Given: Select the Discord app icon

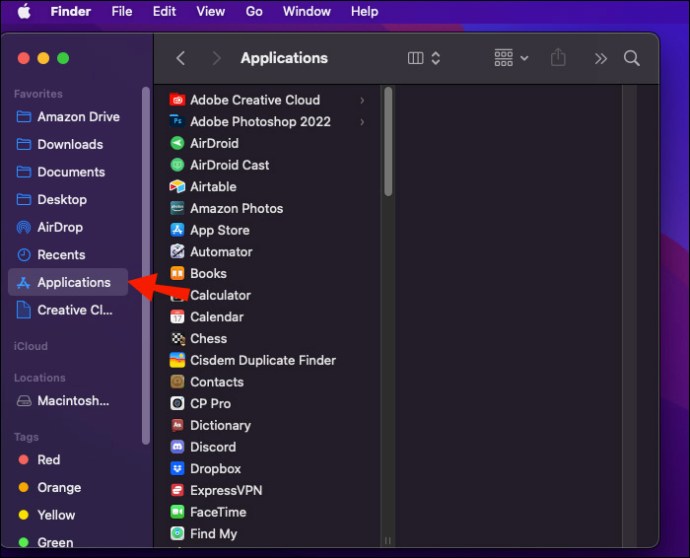Looking at the screenshot, I should click(x=177, y=447).
